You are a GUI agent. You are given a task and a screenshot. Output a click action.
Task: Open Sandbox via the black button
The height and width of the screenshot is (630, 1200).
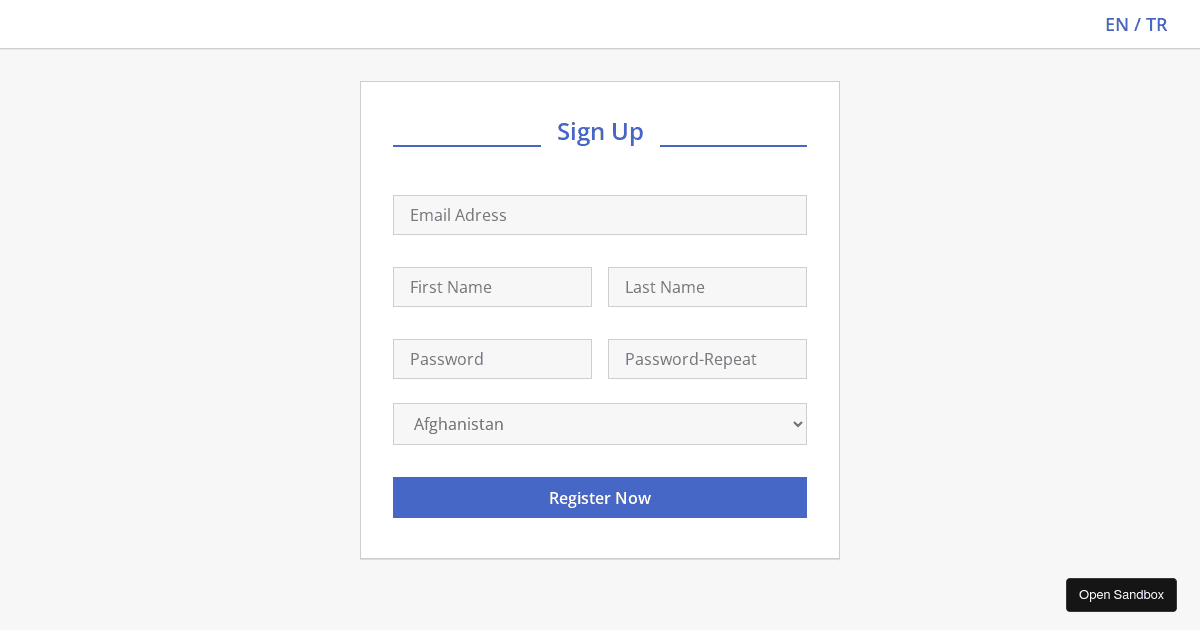pos(1121,595)
